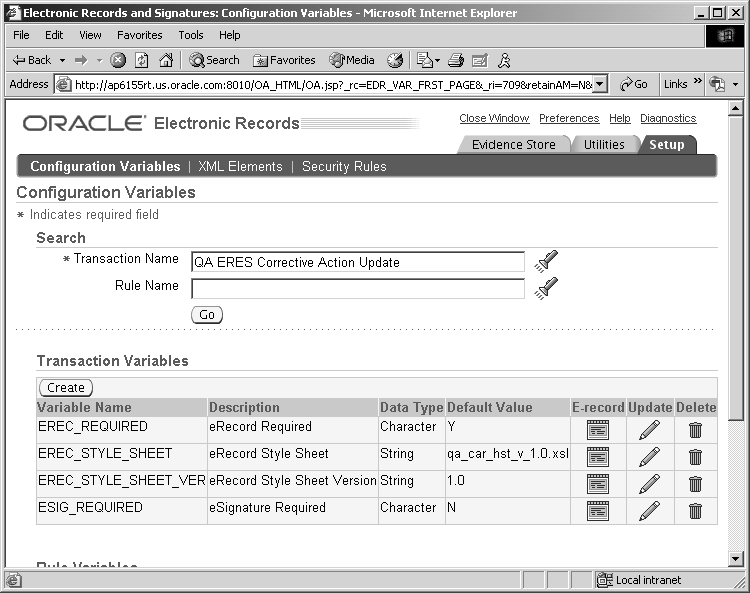Focus the Rule Name field

358,289
